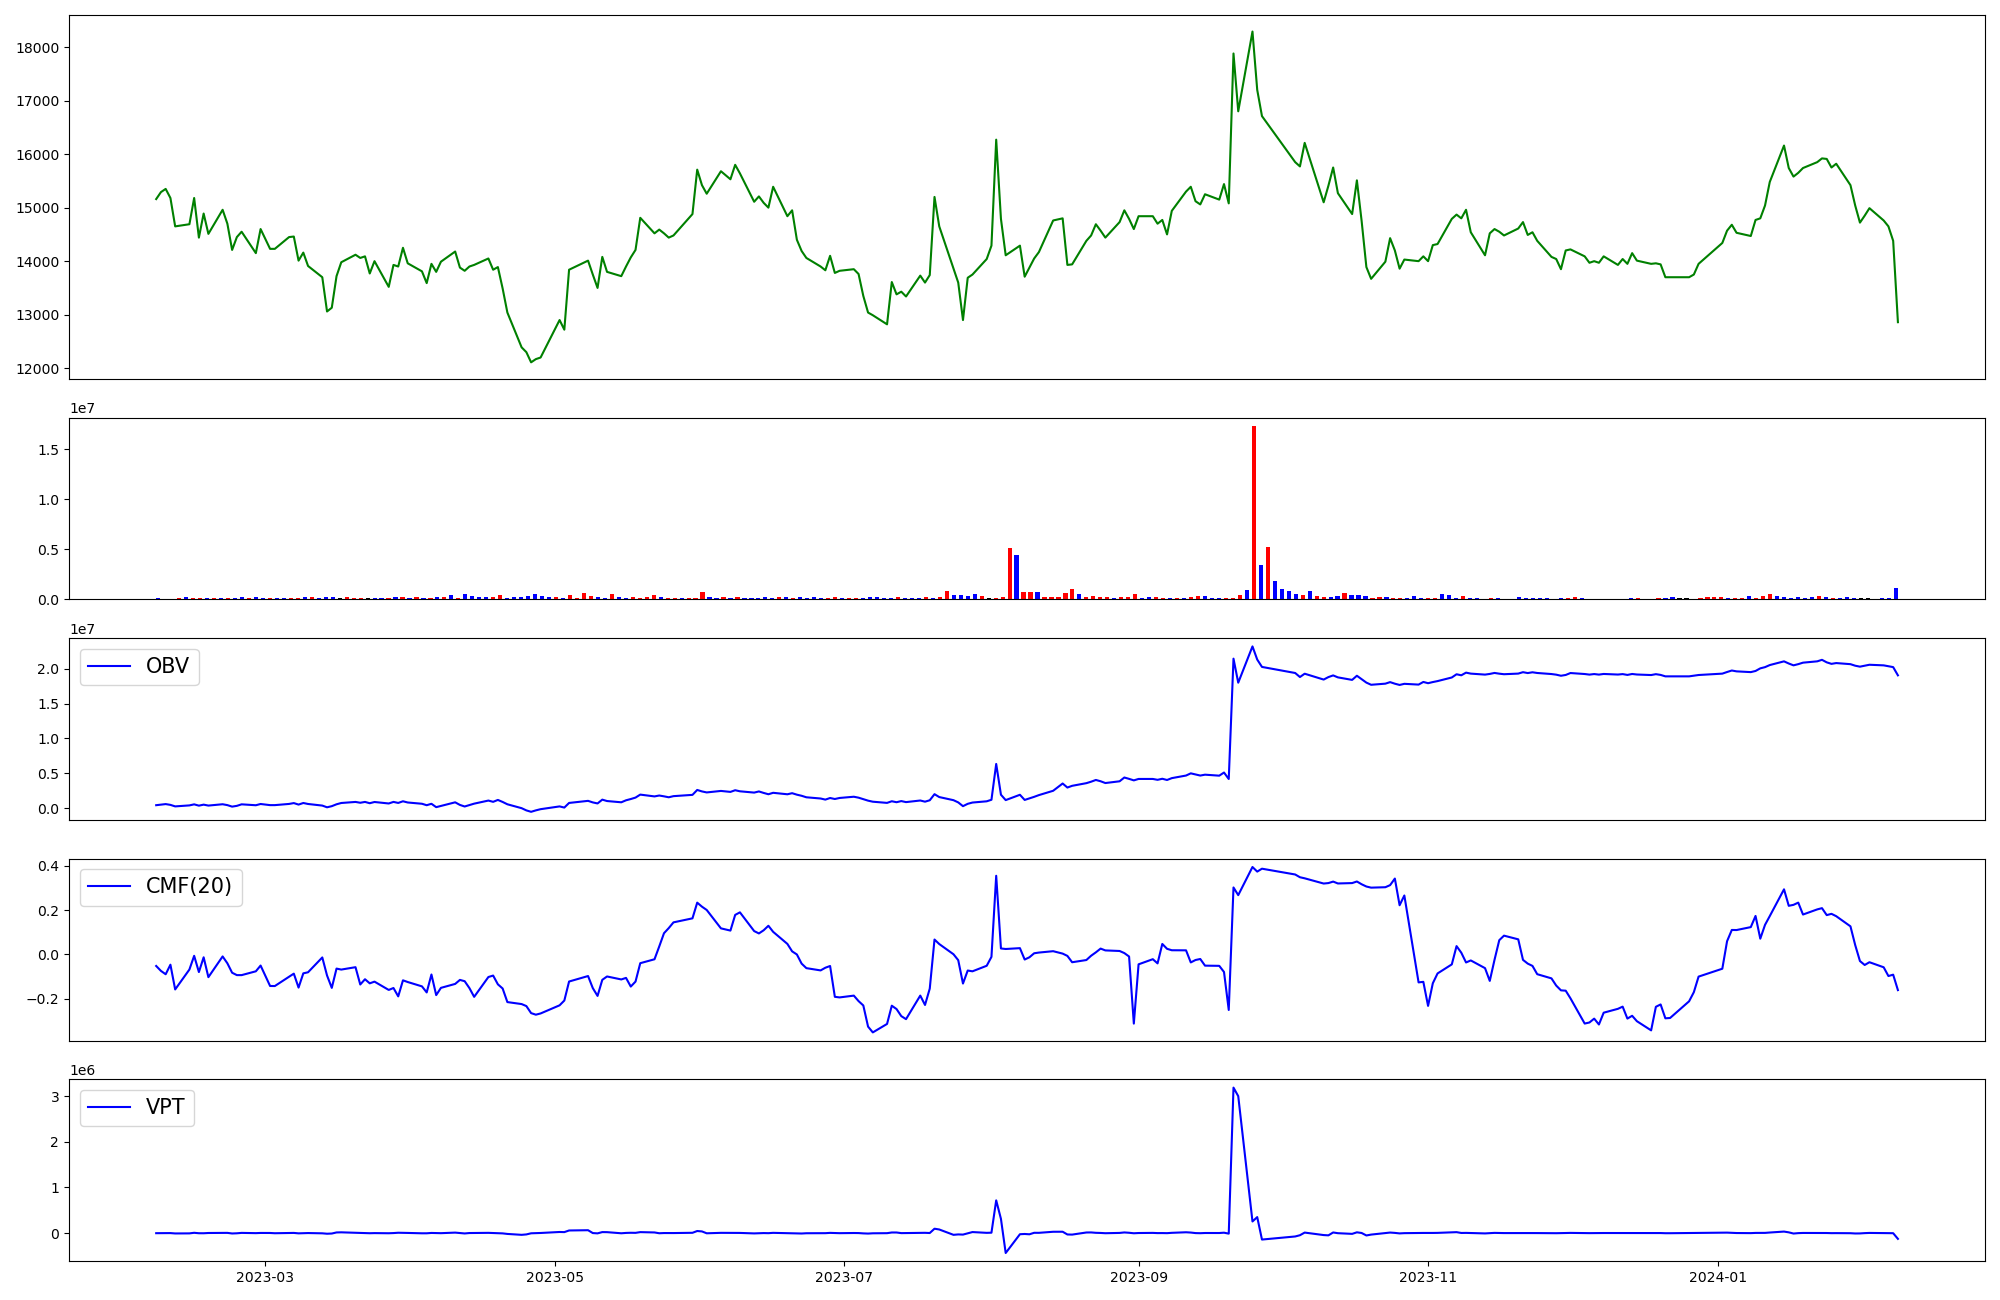This screenshot has height=1300, width=2000.
Task: Click the 2023-11 x-axis date label
Action: 1428,1277
